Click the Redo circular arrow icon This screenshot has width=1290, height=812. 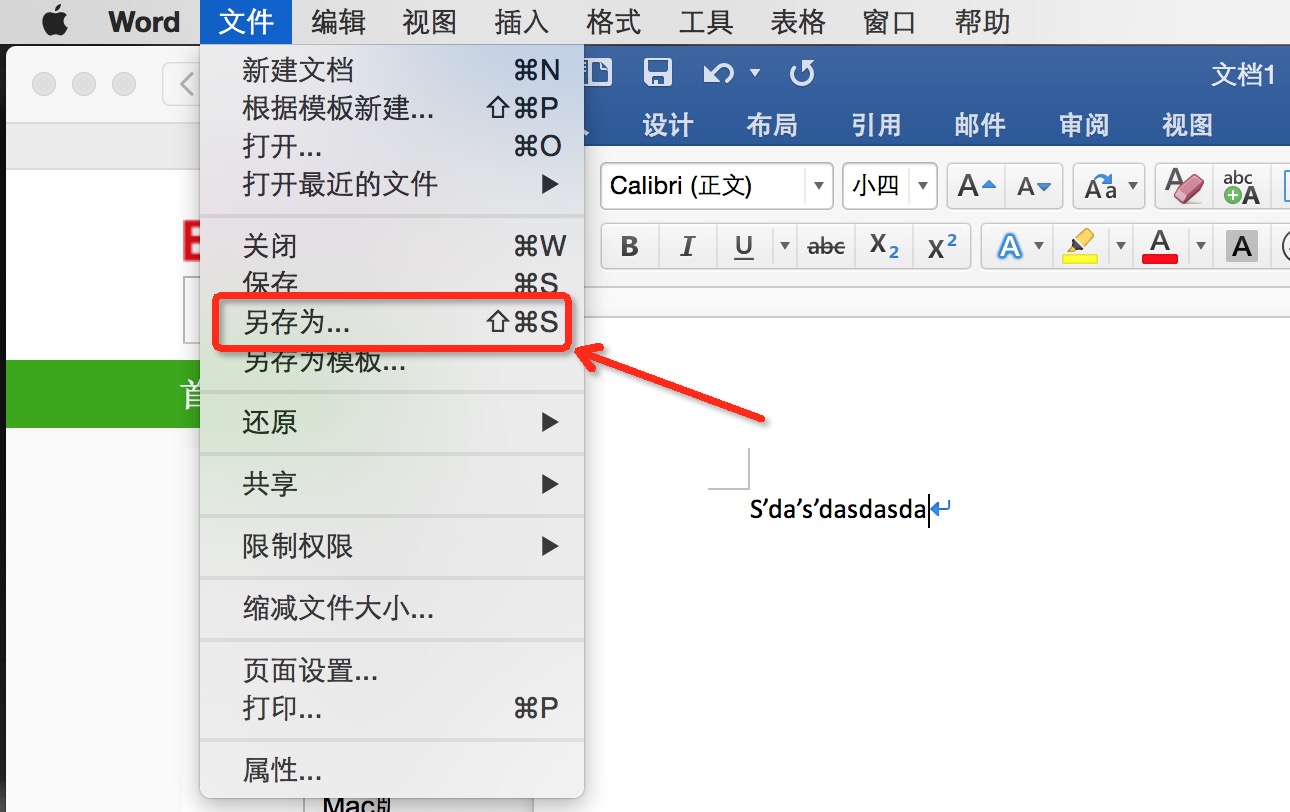[802, 72]
